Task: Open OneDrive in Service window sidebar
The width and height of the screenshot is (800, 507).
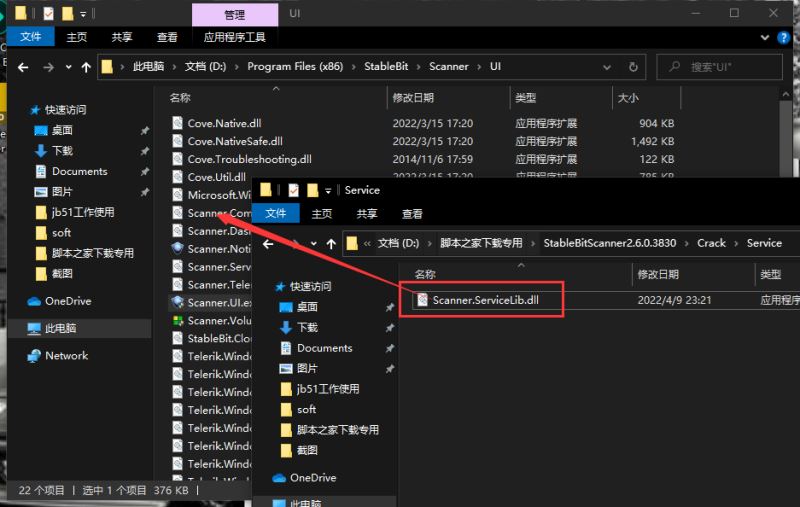Action: pyautogui.click(x=313, y=477)
